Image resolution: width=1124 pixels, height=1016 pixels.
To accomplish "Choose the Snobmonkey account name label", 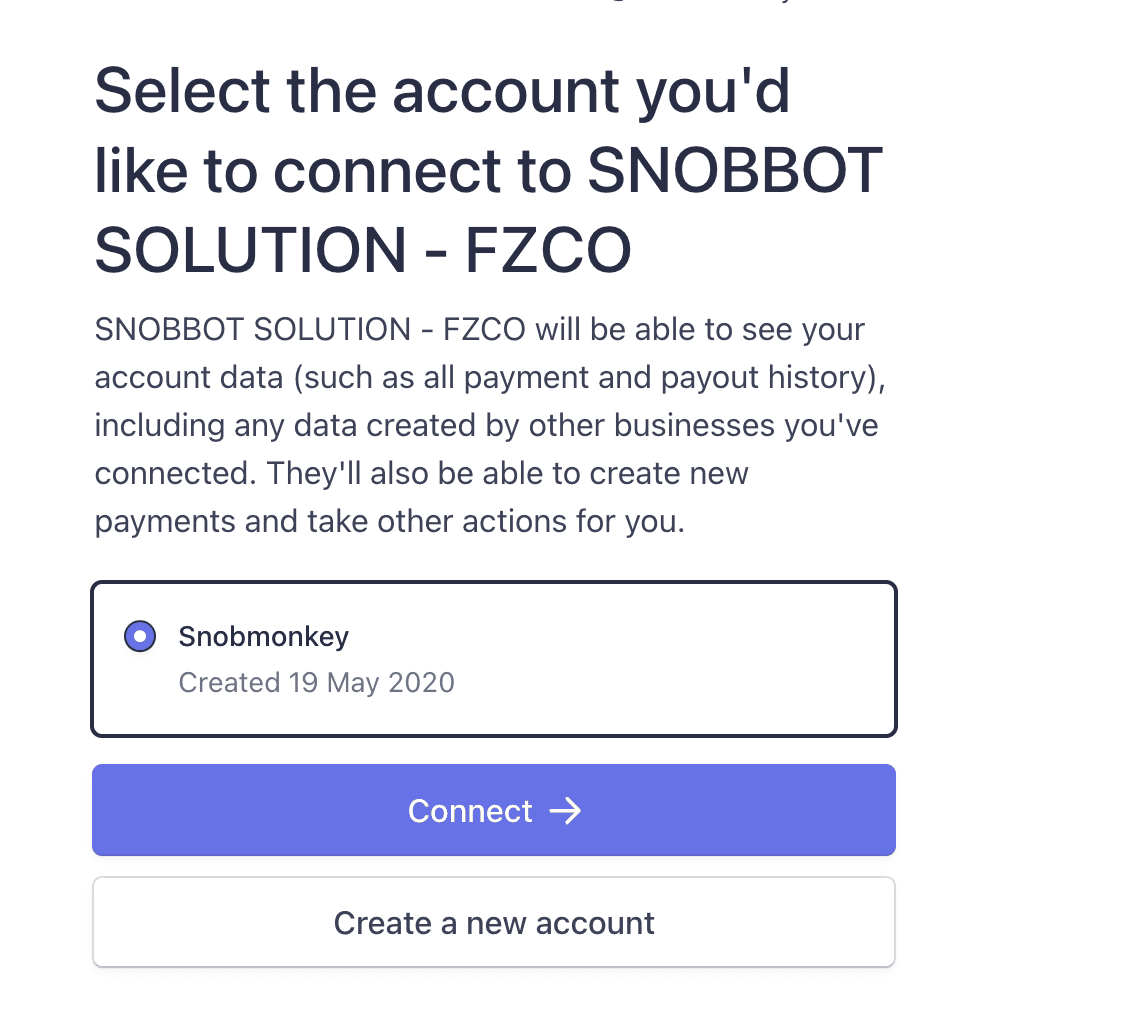I will point(263,637).
